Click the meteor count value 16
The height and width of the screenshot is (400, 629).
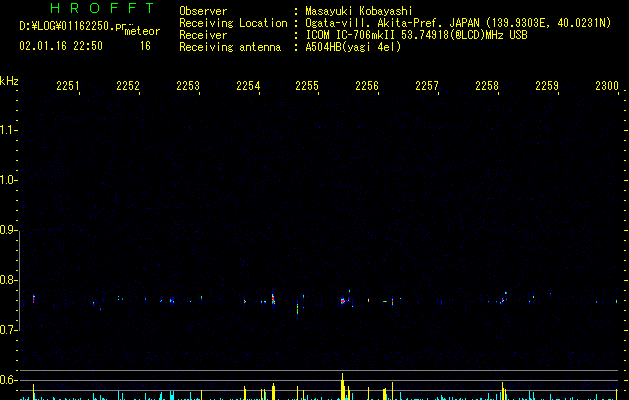tap(145, 46)
